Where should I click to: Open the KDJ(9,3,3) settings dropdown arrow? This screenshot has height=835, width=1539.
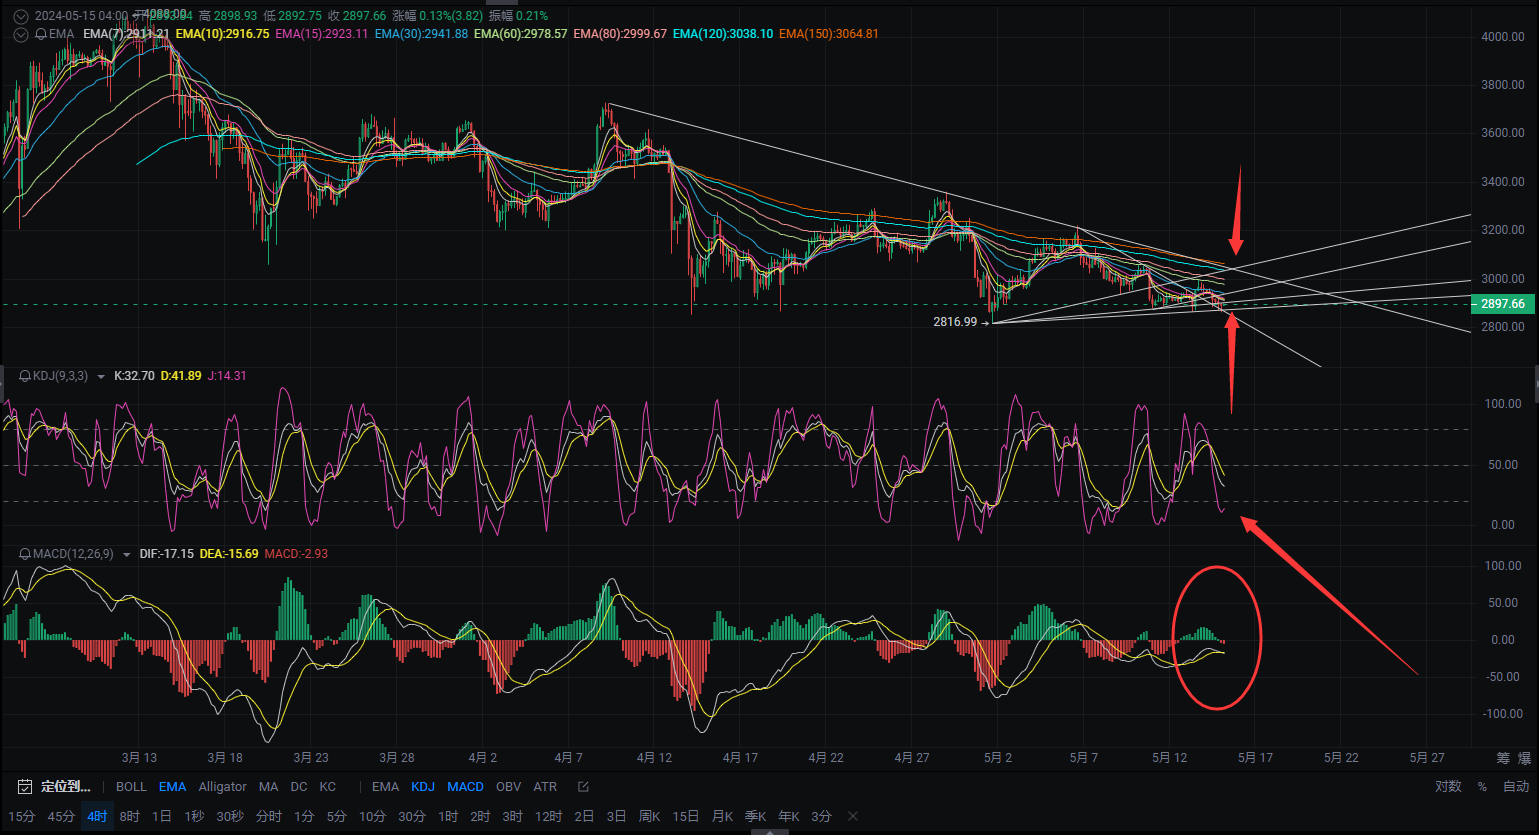click(x=101, y=377)
